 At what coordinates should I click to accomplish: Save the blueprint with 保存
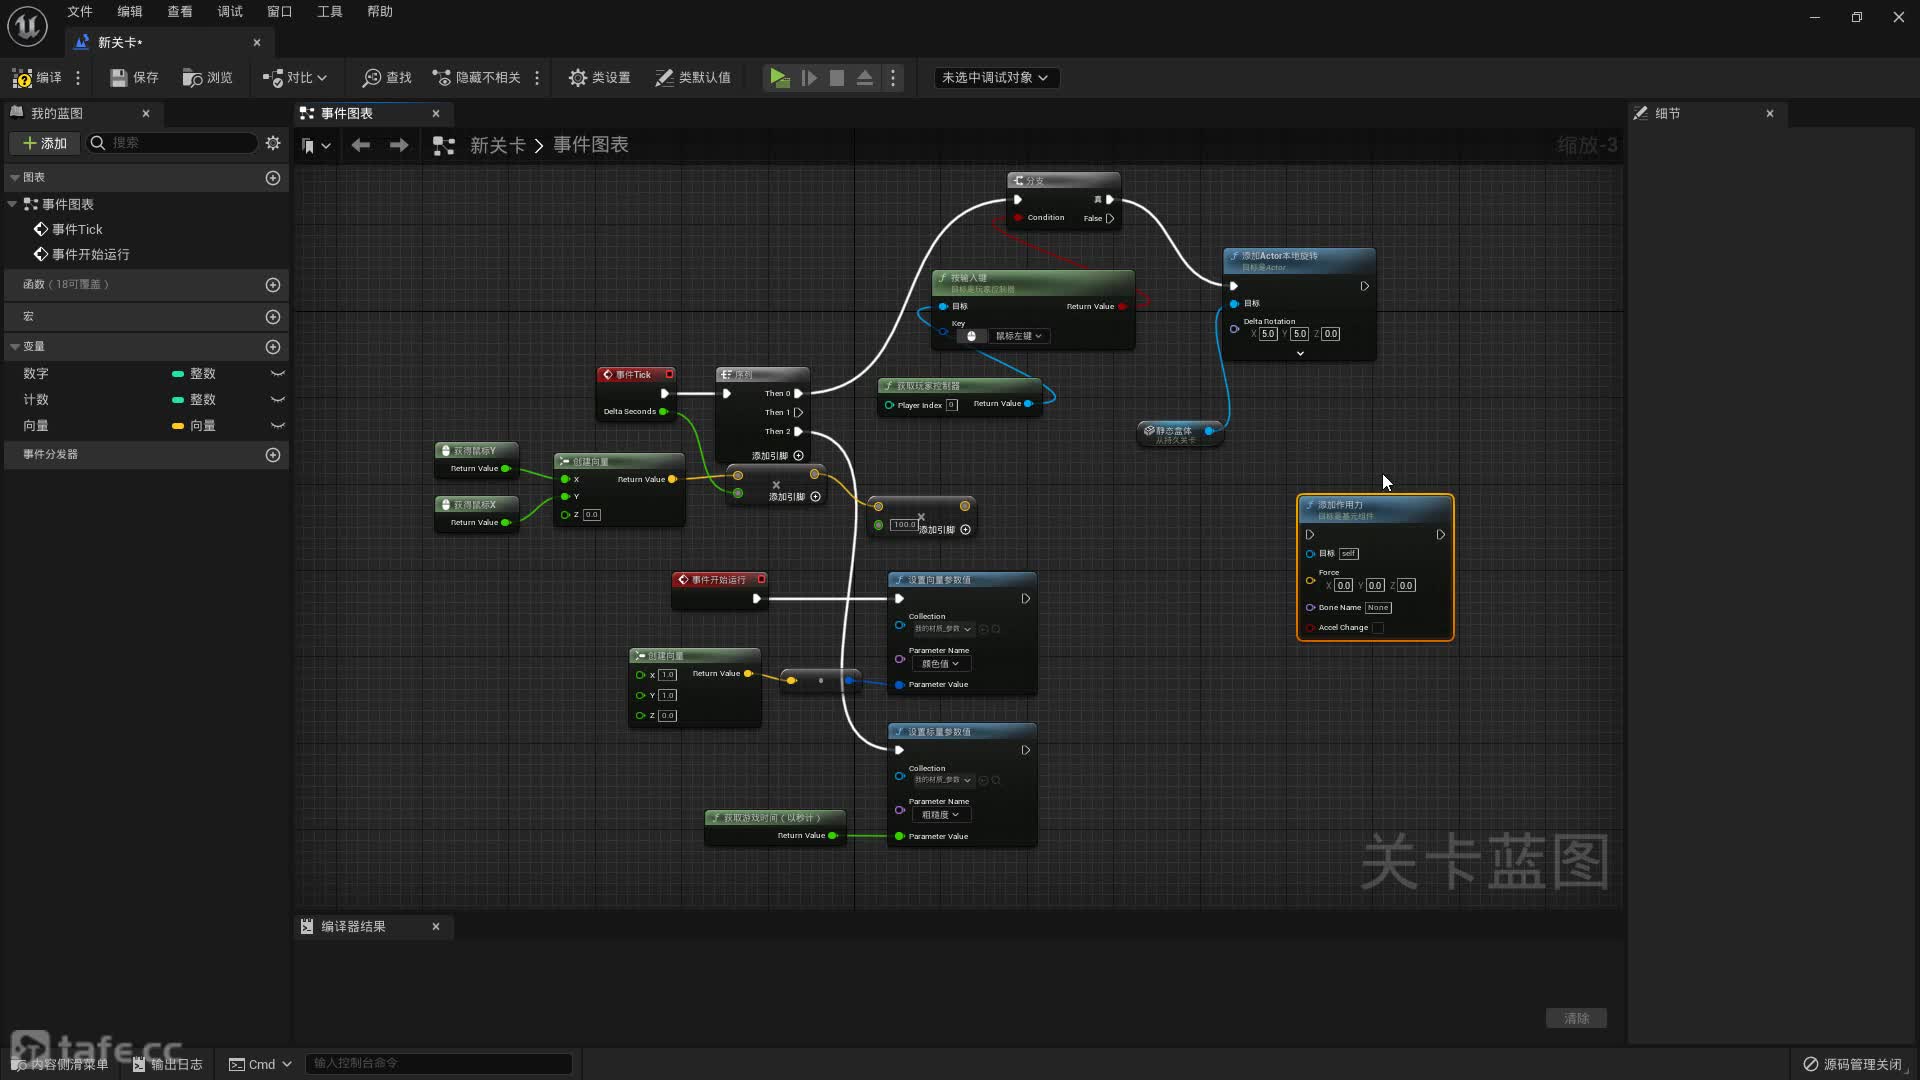coord(134,77)
